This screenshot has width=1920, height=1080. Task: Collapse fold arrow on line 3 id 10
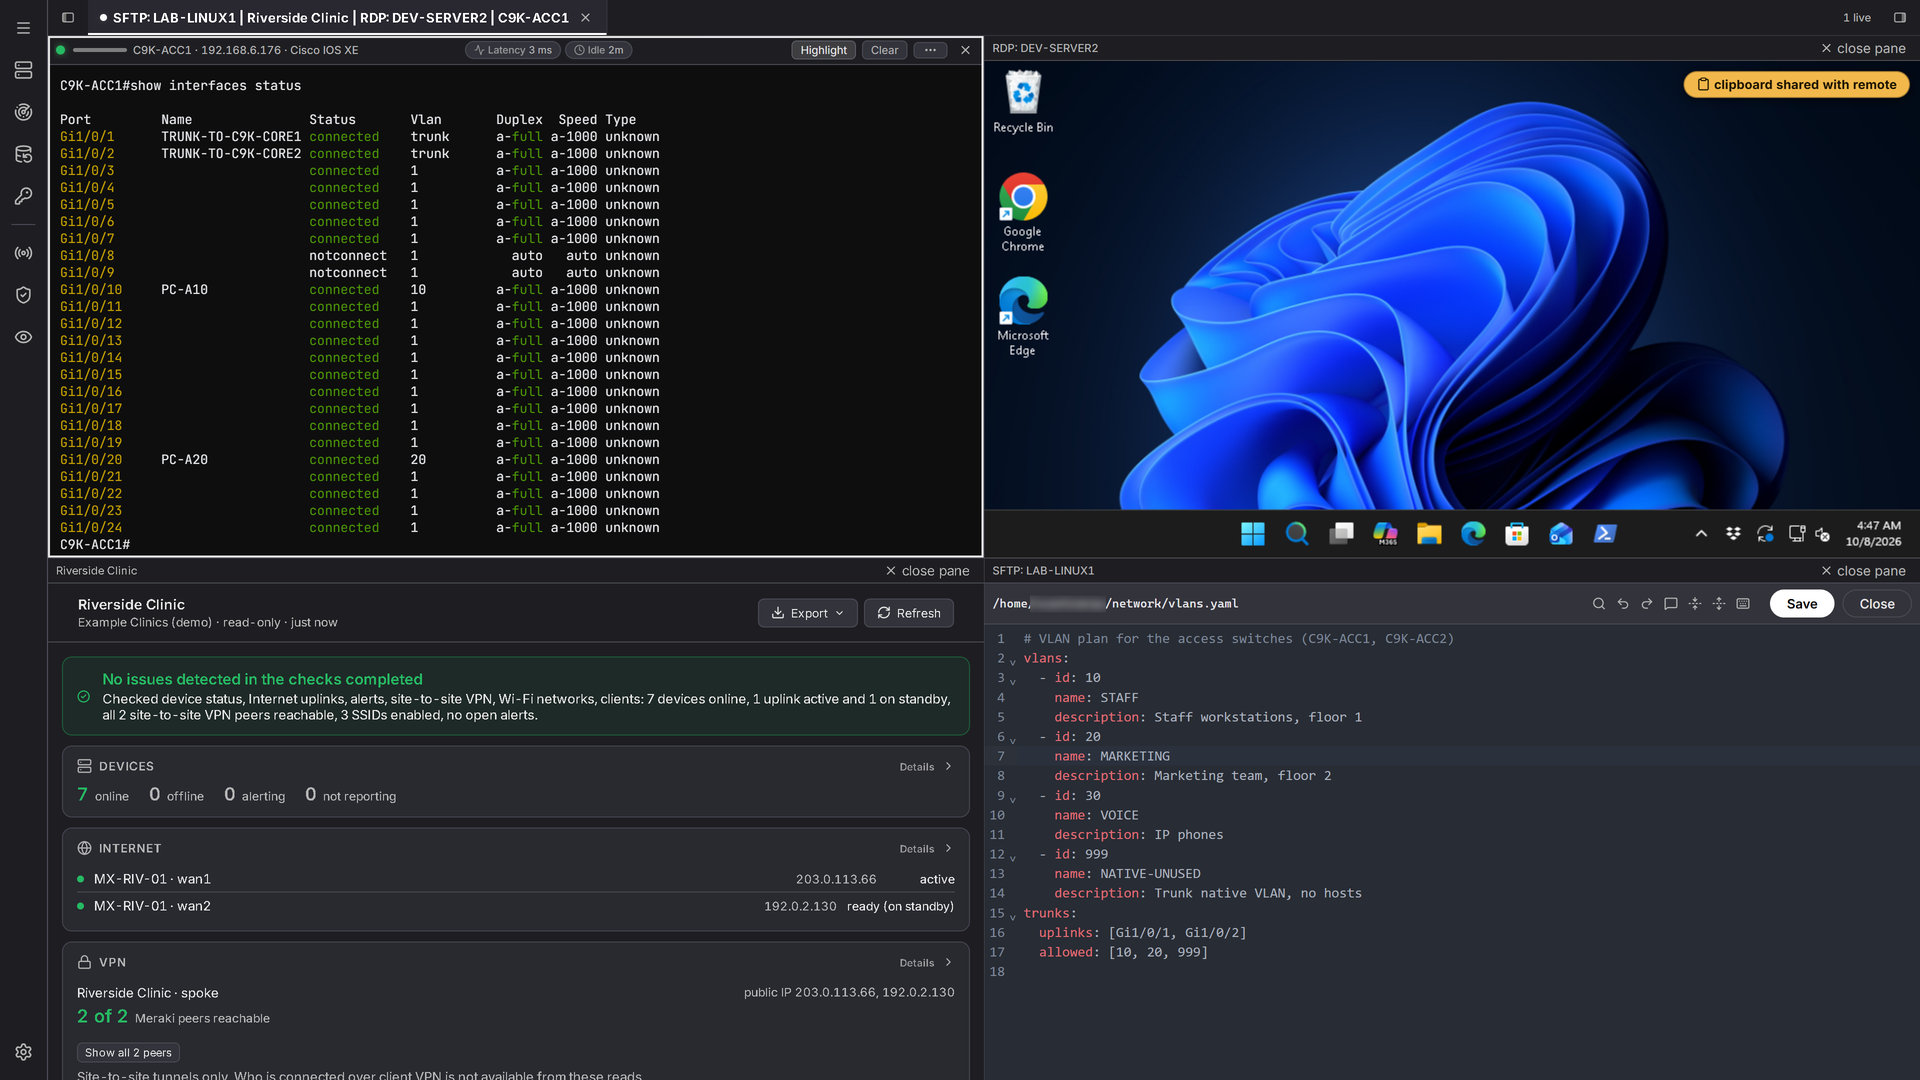click(1013, 681)
